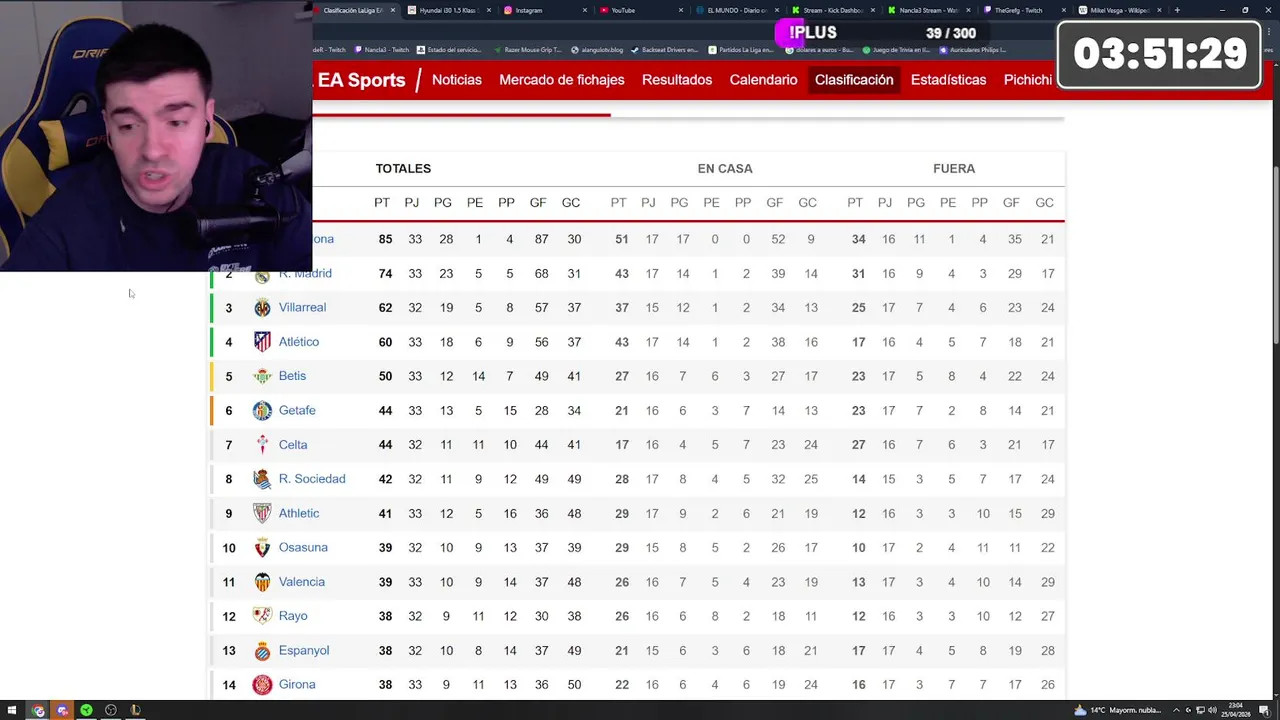Open Mercado de fichajes section
The image size is (1280, 720).
pos(561,80)
